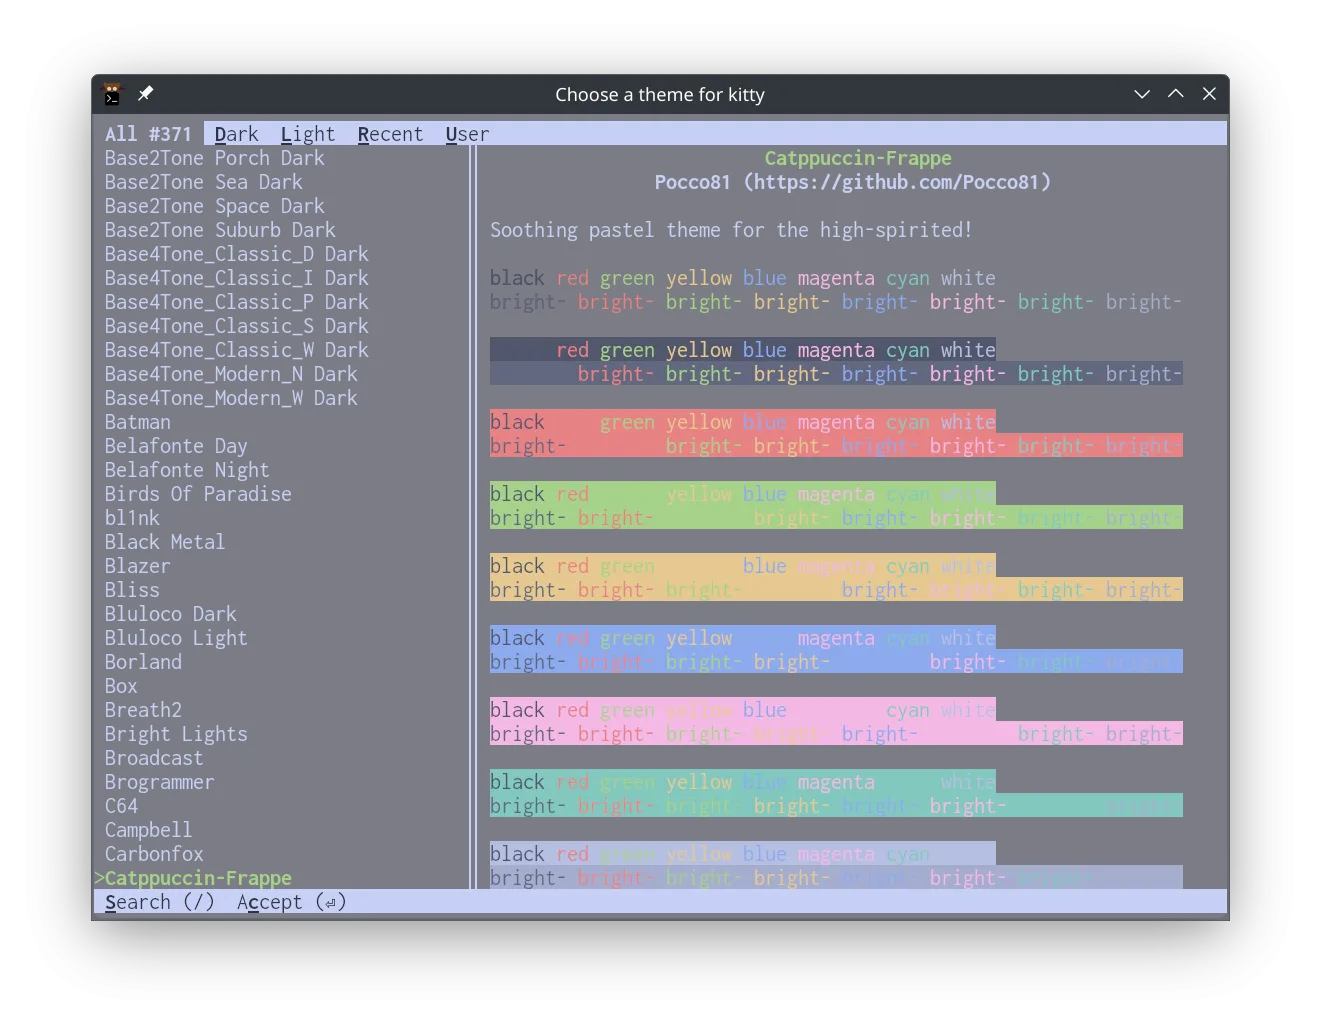Screen dimensions: 1321x1029
Task: Choose the Bright Lights theme
Action: [176, 733]
